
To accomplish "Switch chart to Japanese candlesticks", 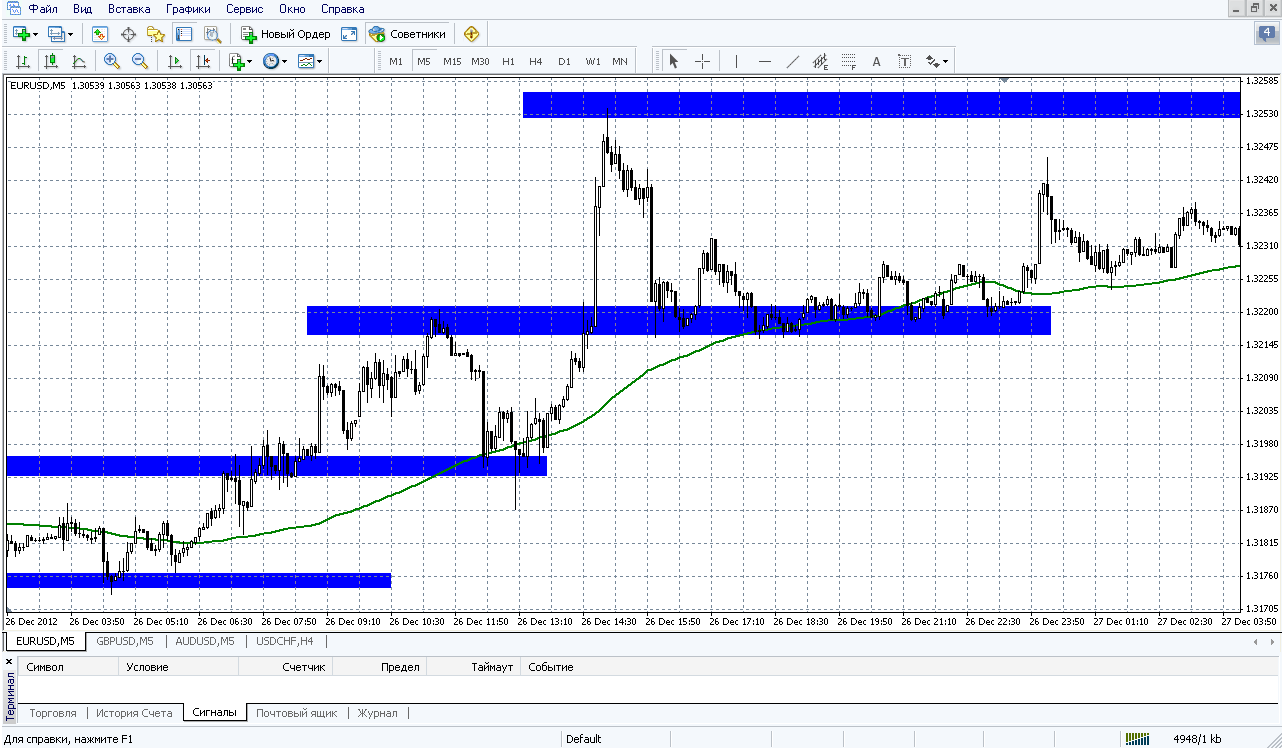I will pos(51,61).
